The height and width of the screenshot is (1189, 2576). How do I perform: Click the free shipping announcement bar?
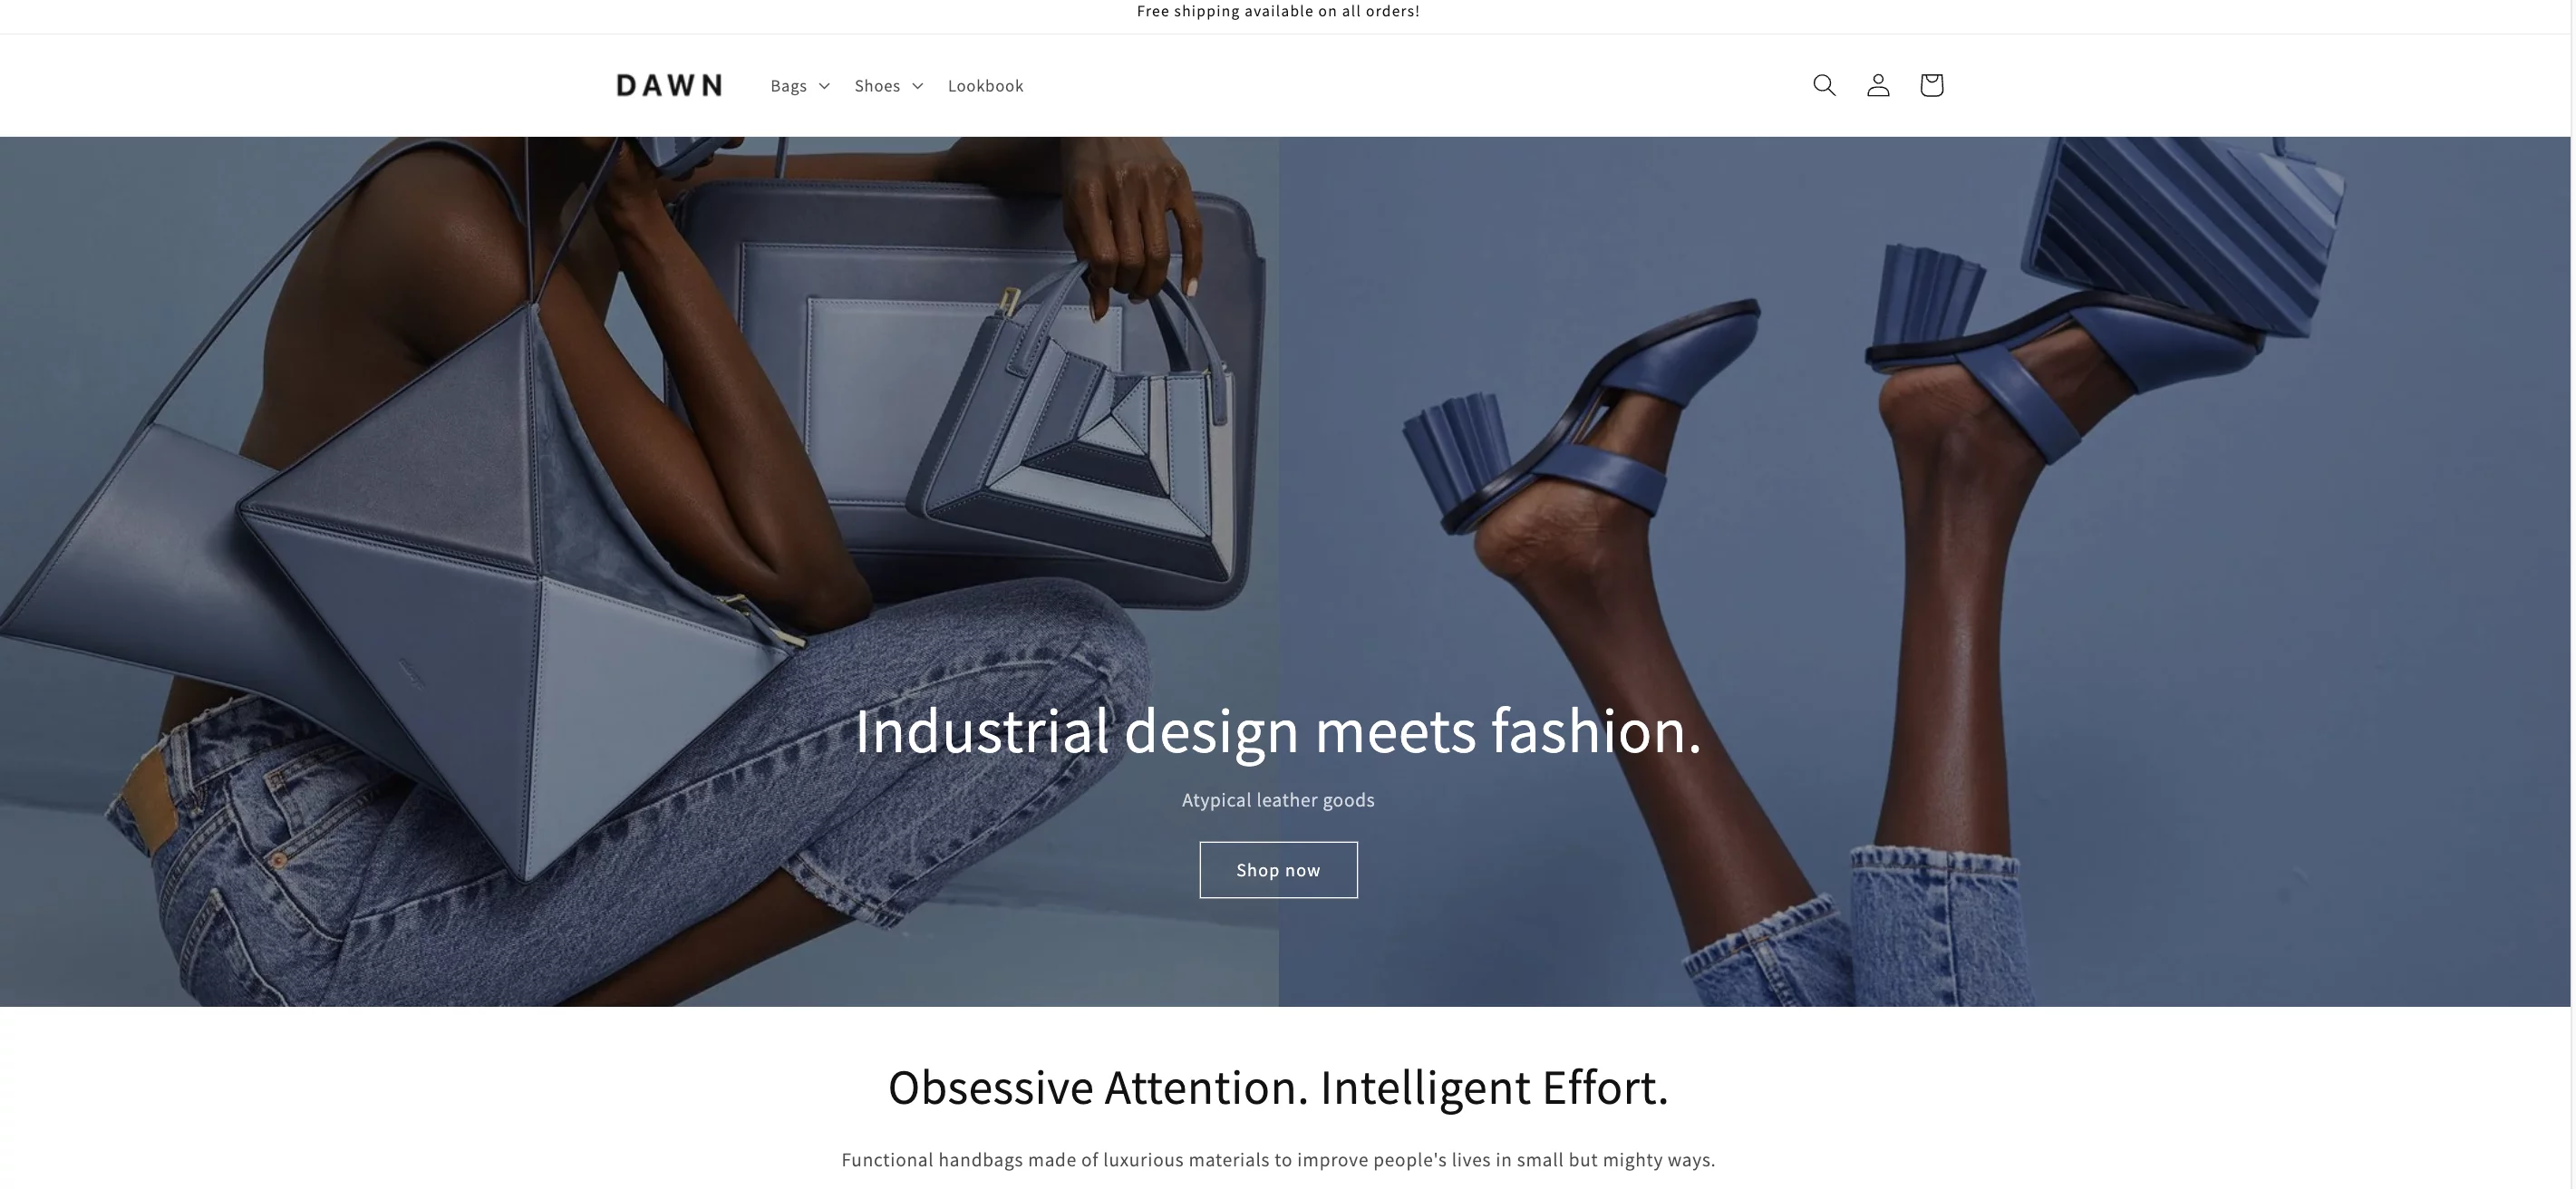1278,11
